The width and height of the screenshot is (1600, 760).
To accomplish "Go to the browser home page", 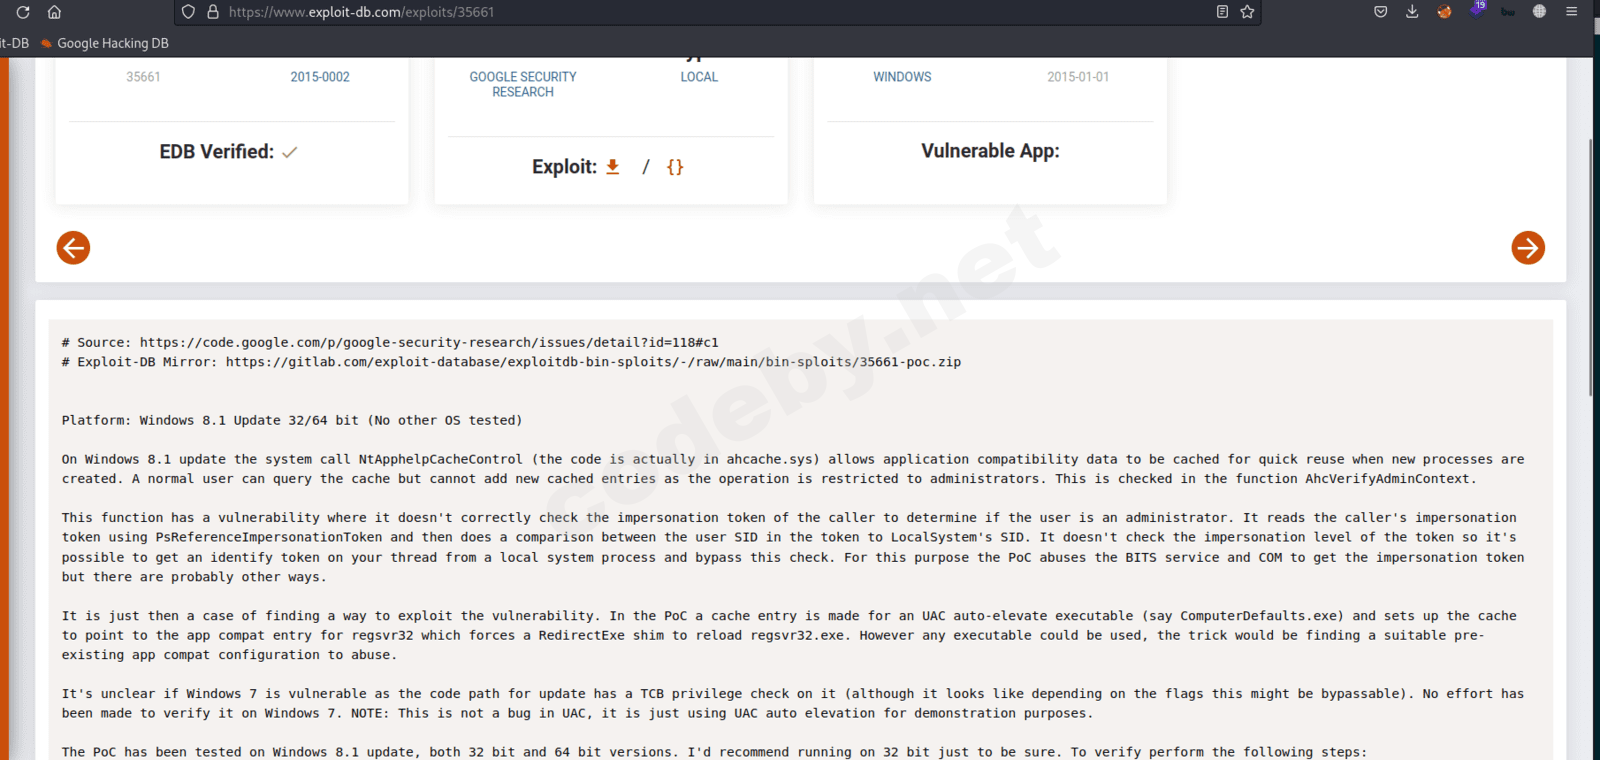I will tap(54, 12).
